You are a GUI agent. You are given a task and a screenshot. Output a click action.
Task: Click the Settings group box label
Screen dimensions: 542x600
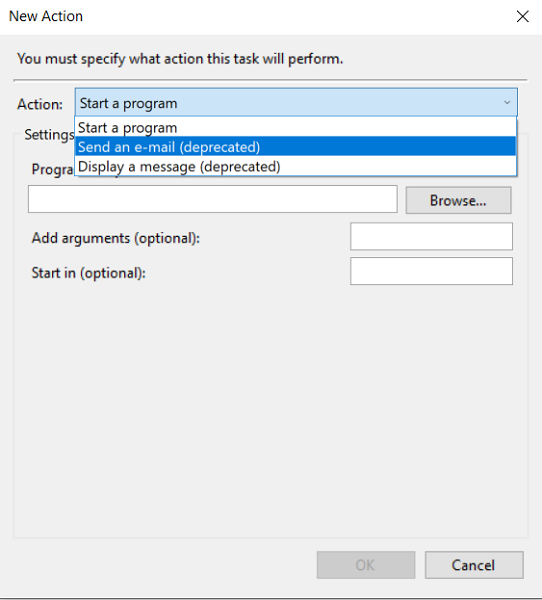(49, 134)
